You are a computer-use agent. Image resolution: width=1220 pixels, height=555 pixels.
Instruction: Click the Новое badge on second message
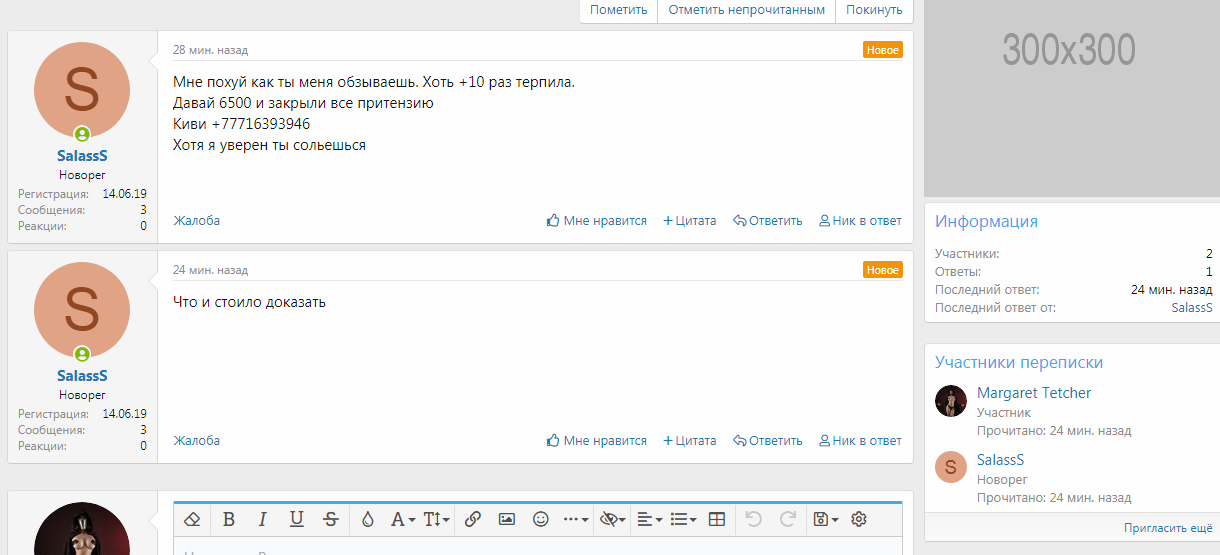pyautogui.click(x=883, y=270)
